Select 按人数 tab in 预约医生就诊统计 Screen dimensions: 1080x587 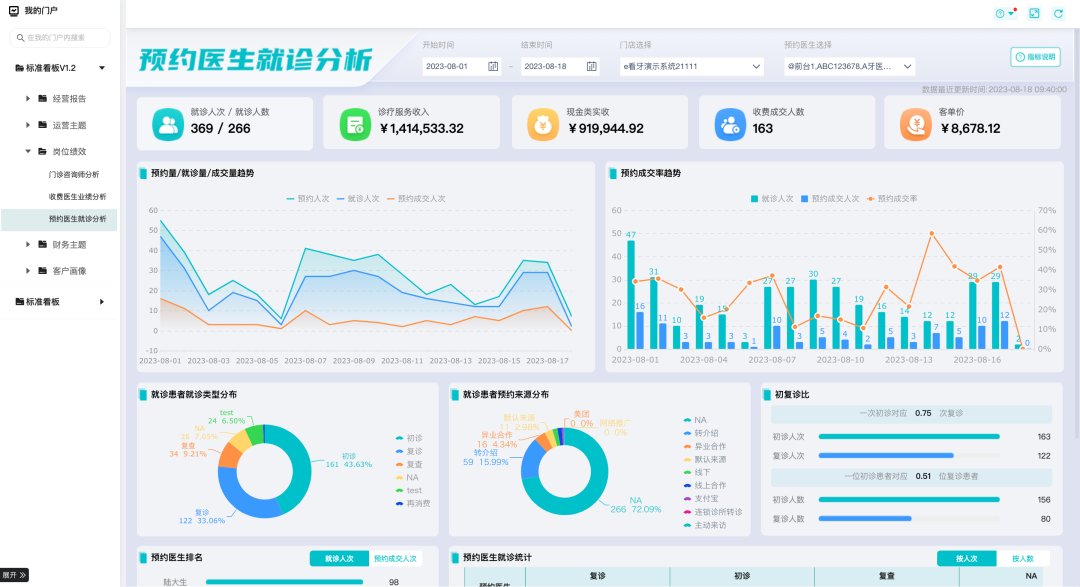[1022, 559]
